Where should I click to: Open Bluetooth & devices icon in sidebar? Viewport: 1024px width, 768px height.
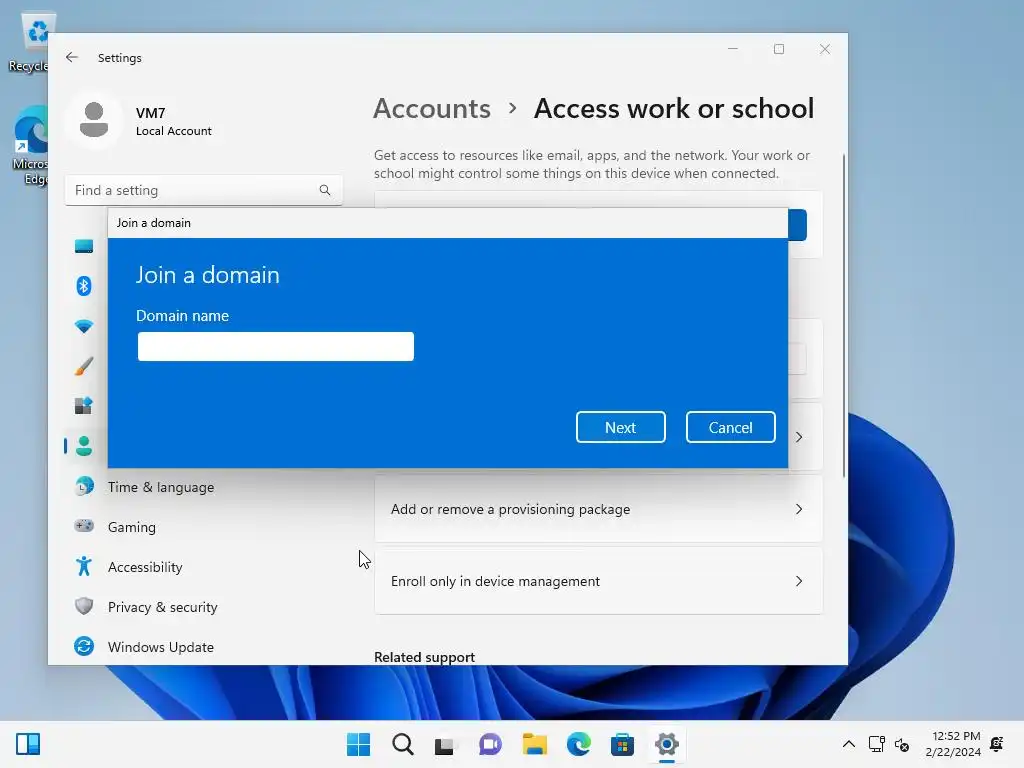pyautogui.click(x=84, y=286)
